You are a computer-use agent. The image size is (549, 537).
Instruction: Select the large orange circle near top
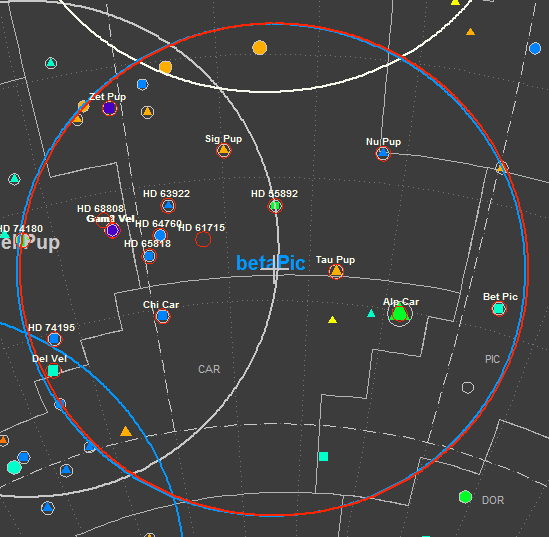(x=259, y=48)
